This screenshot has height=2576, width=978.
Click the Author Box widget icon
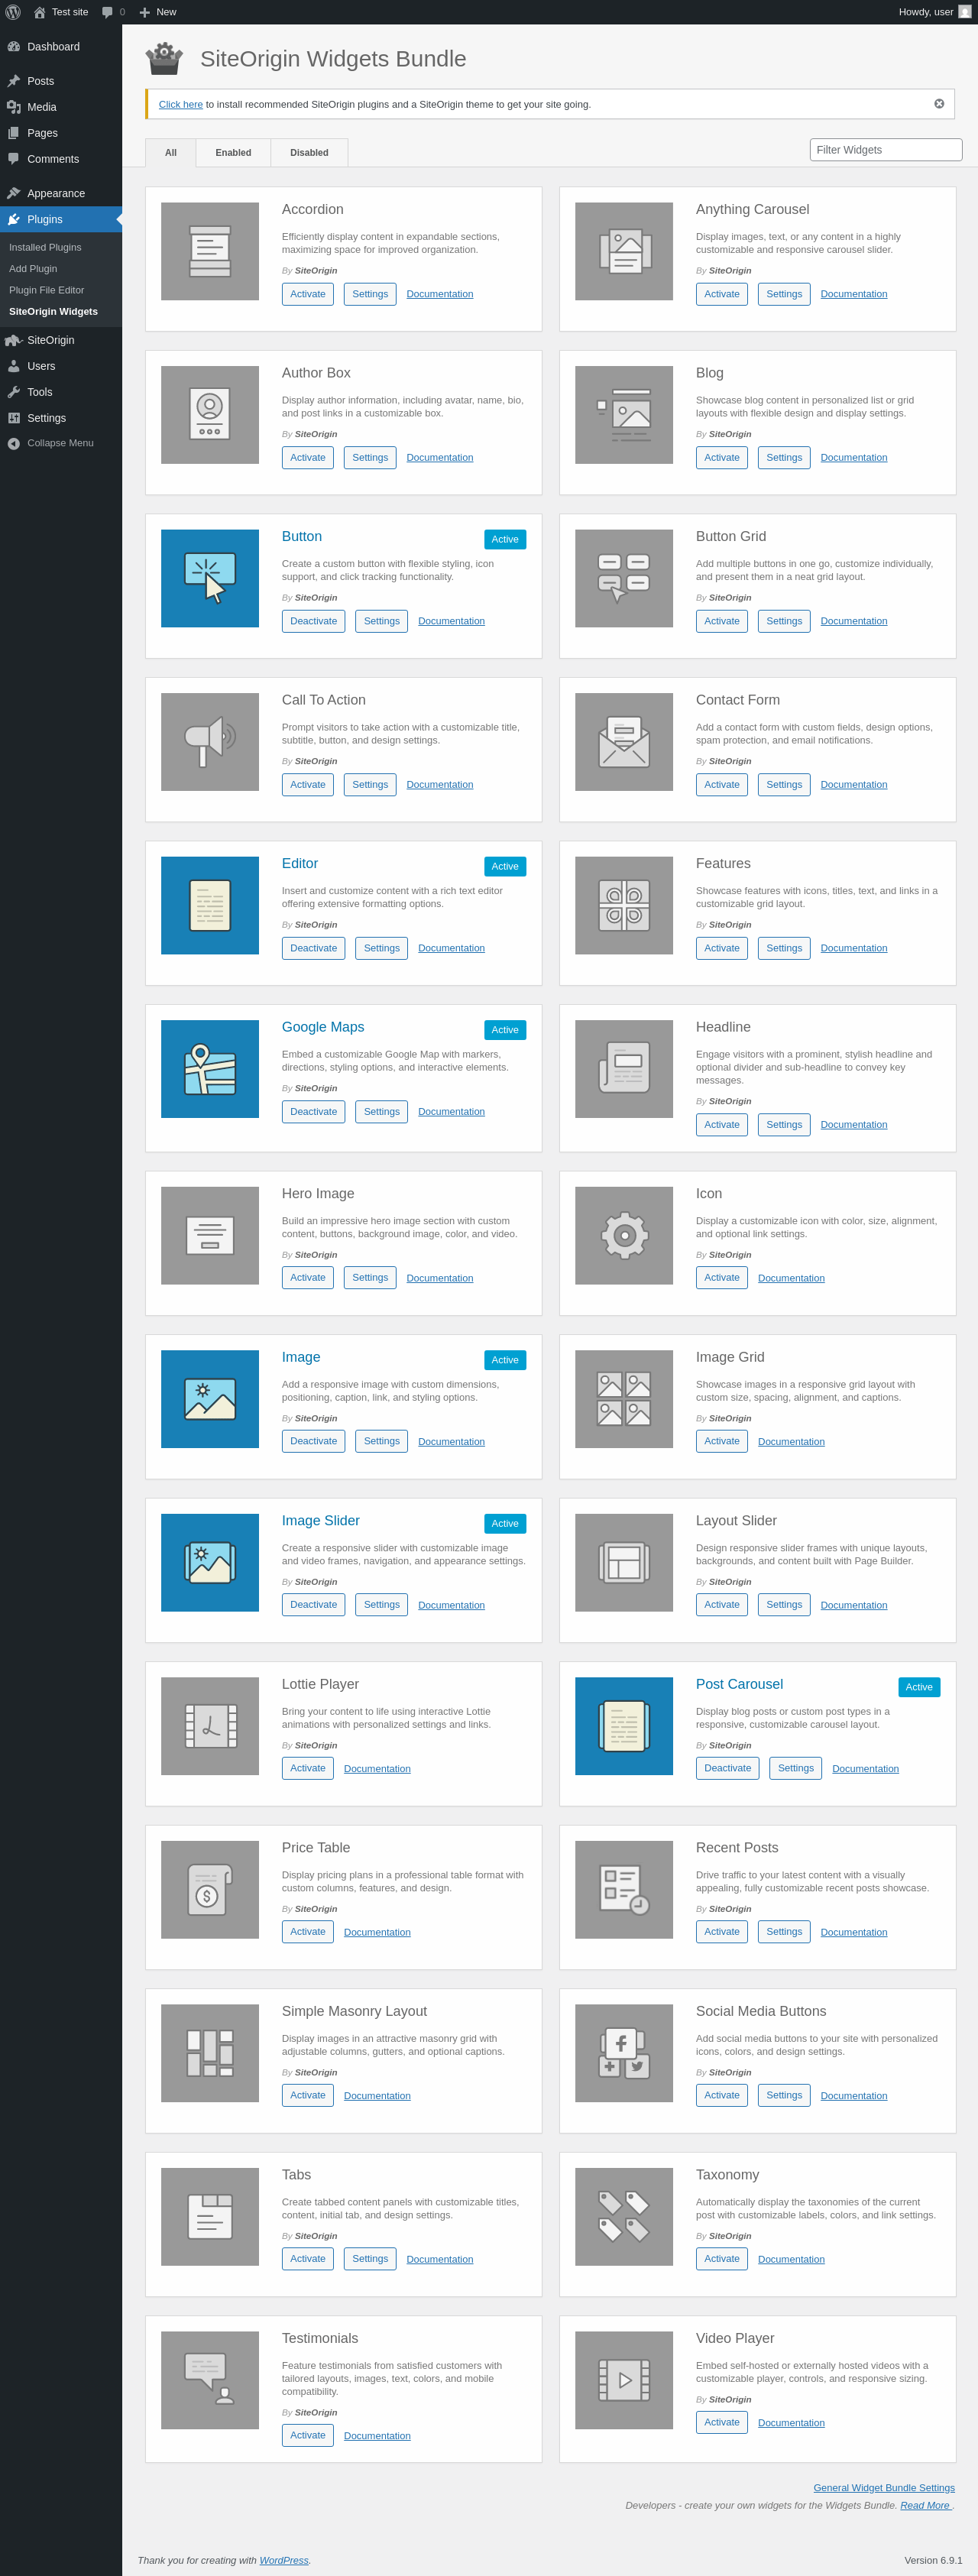(210, 415)
